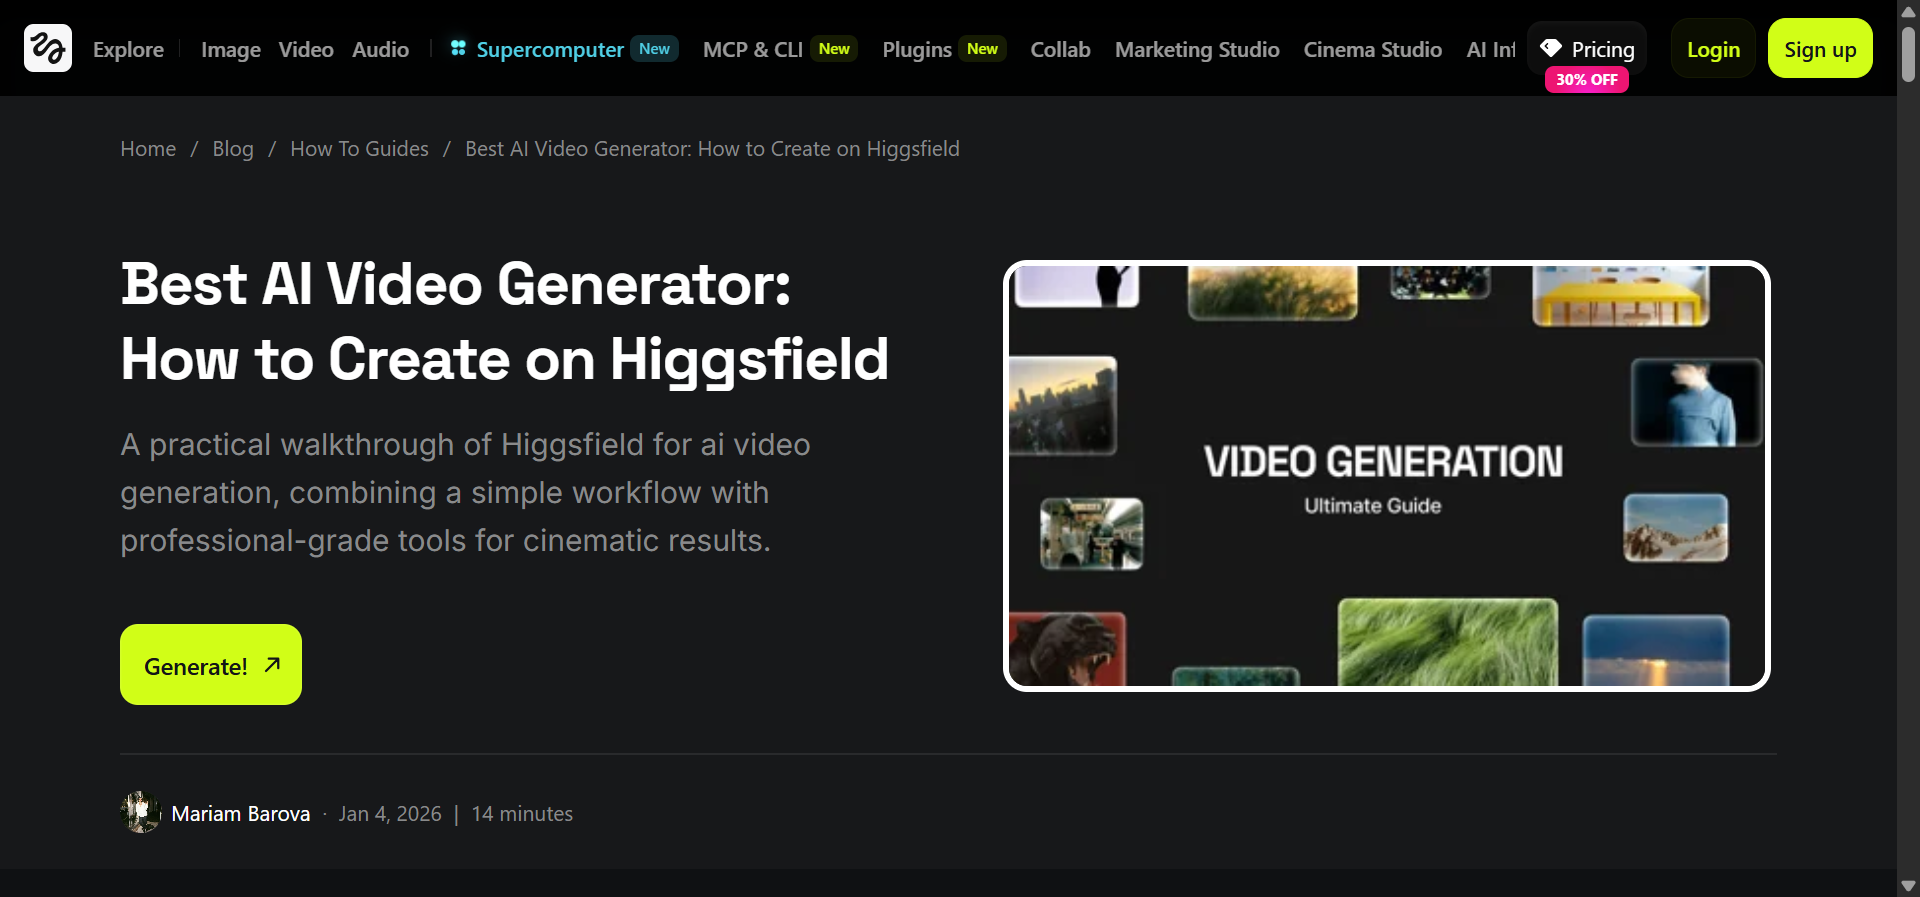Click Mariam Barova author name
Screen dimensions: 1920x897
[241, 814]
